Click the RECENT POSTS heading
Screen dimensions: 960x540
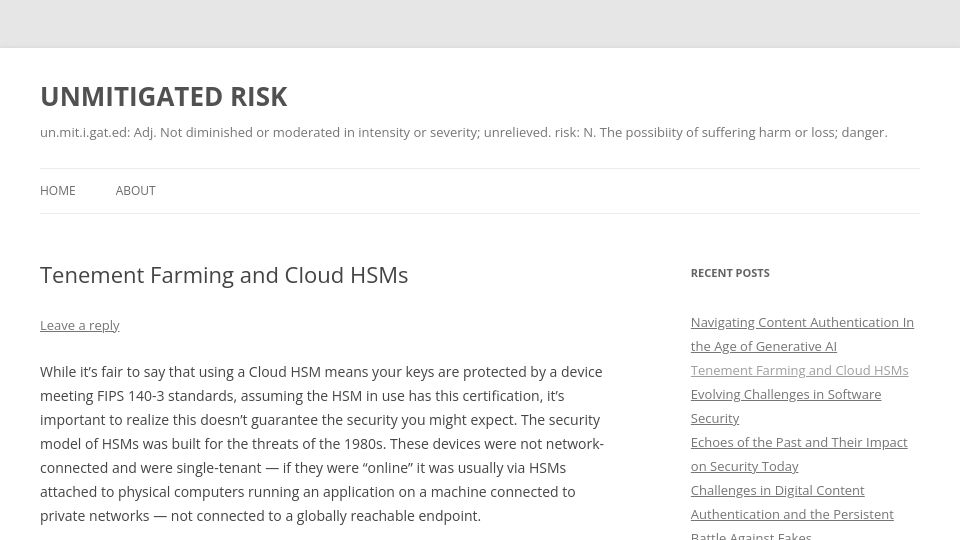(730, 273)
